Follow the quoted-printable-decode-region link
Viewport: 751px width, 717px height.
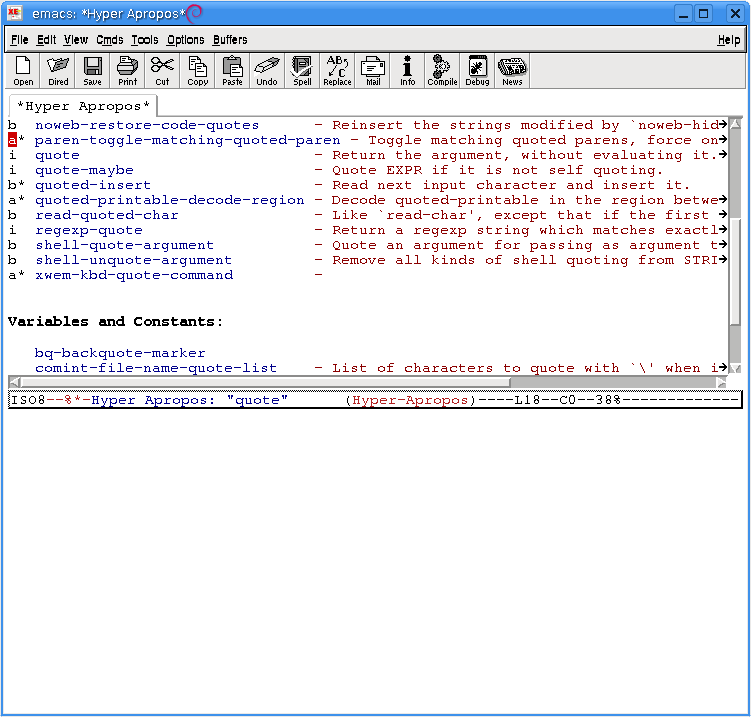coord(170,200)
